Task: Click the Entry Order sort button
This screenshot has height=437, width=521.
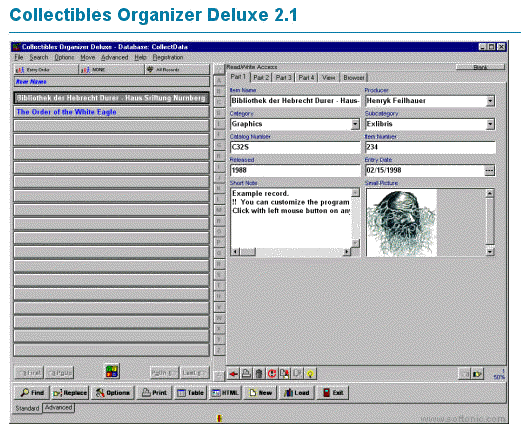Action: pyautogui.click(x=46, y=69)
